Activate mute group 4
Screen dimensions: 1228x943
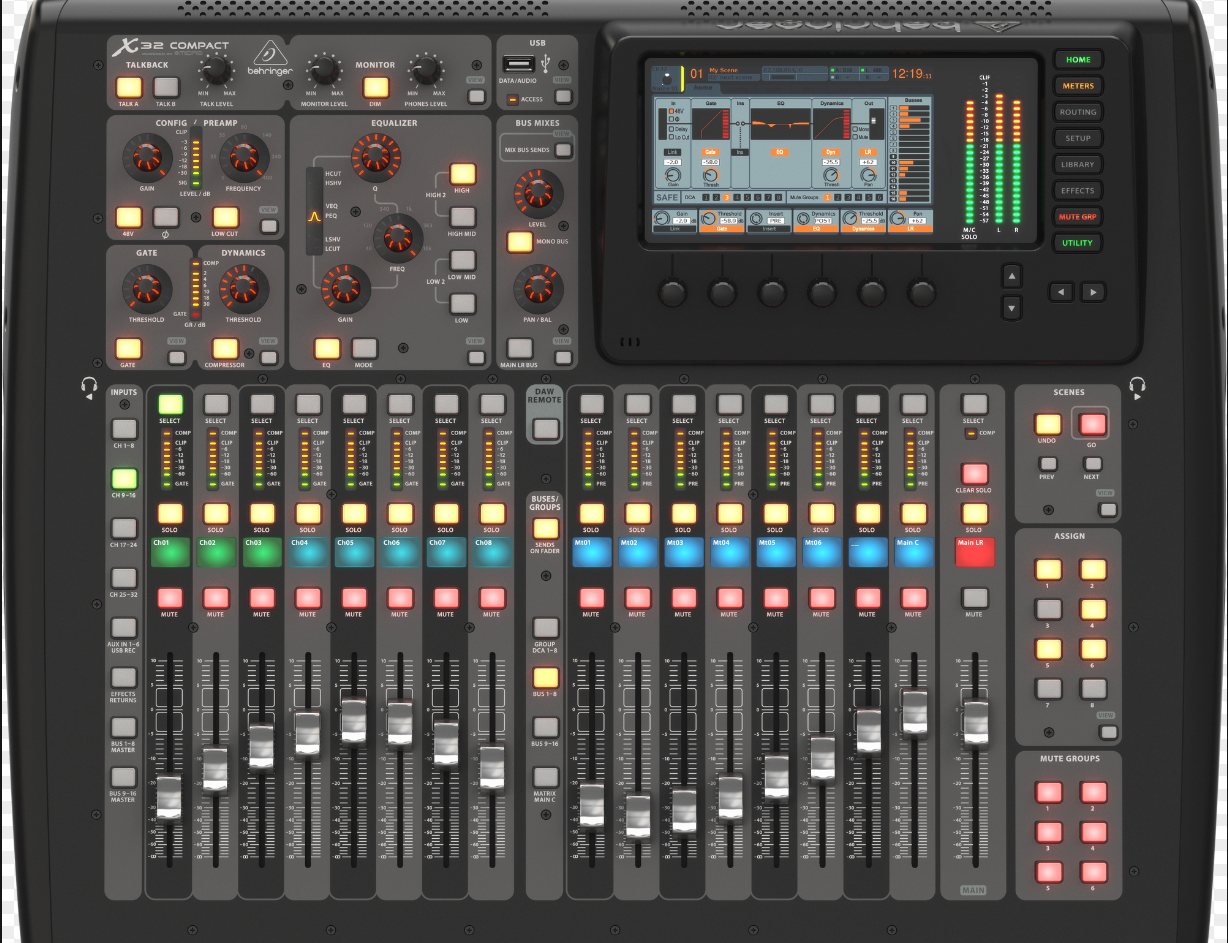(x=1092, y=832)
